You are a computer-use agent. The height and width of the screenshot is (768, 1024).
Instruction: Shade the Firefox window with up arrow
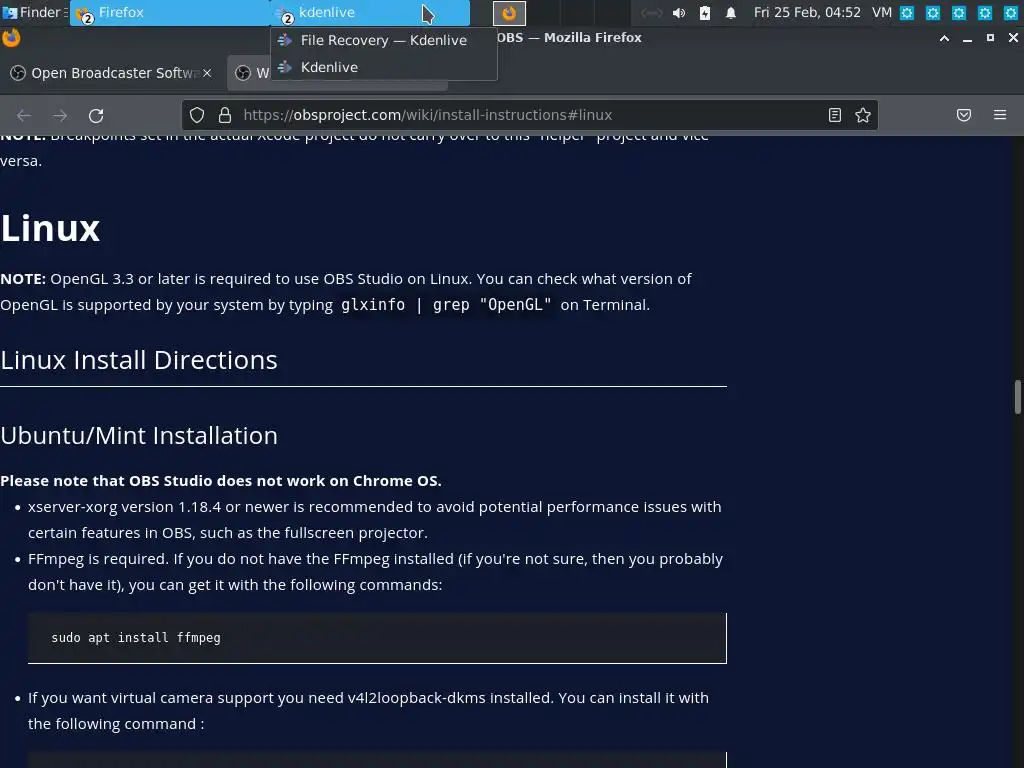pyautogui.click(x=944, y=39)
